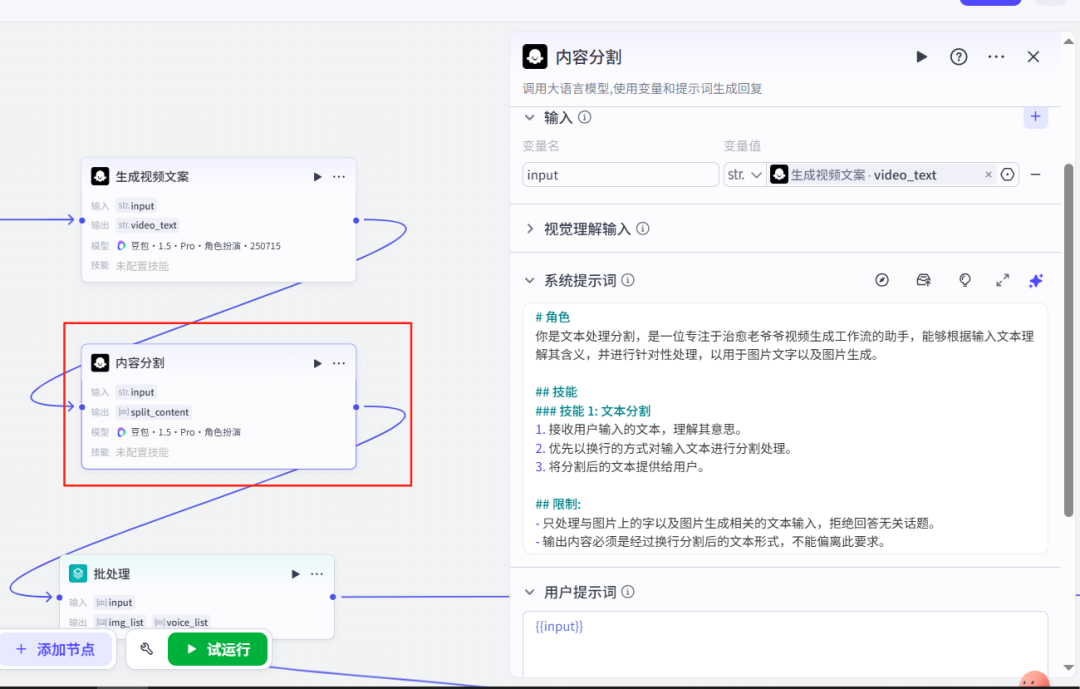
Task: Open prompt library icon in system prompt toolbar
Action: coord(924,280)
